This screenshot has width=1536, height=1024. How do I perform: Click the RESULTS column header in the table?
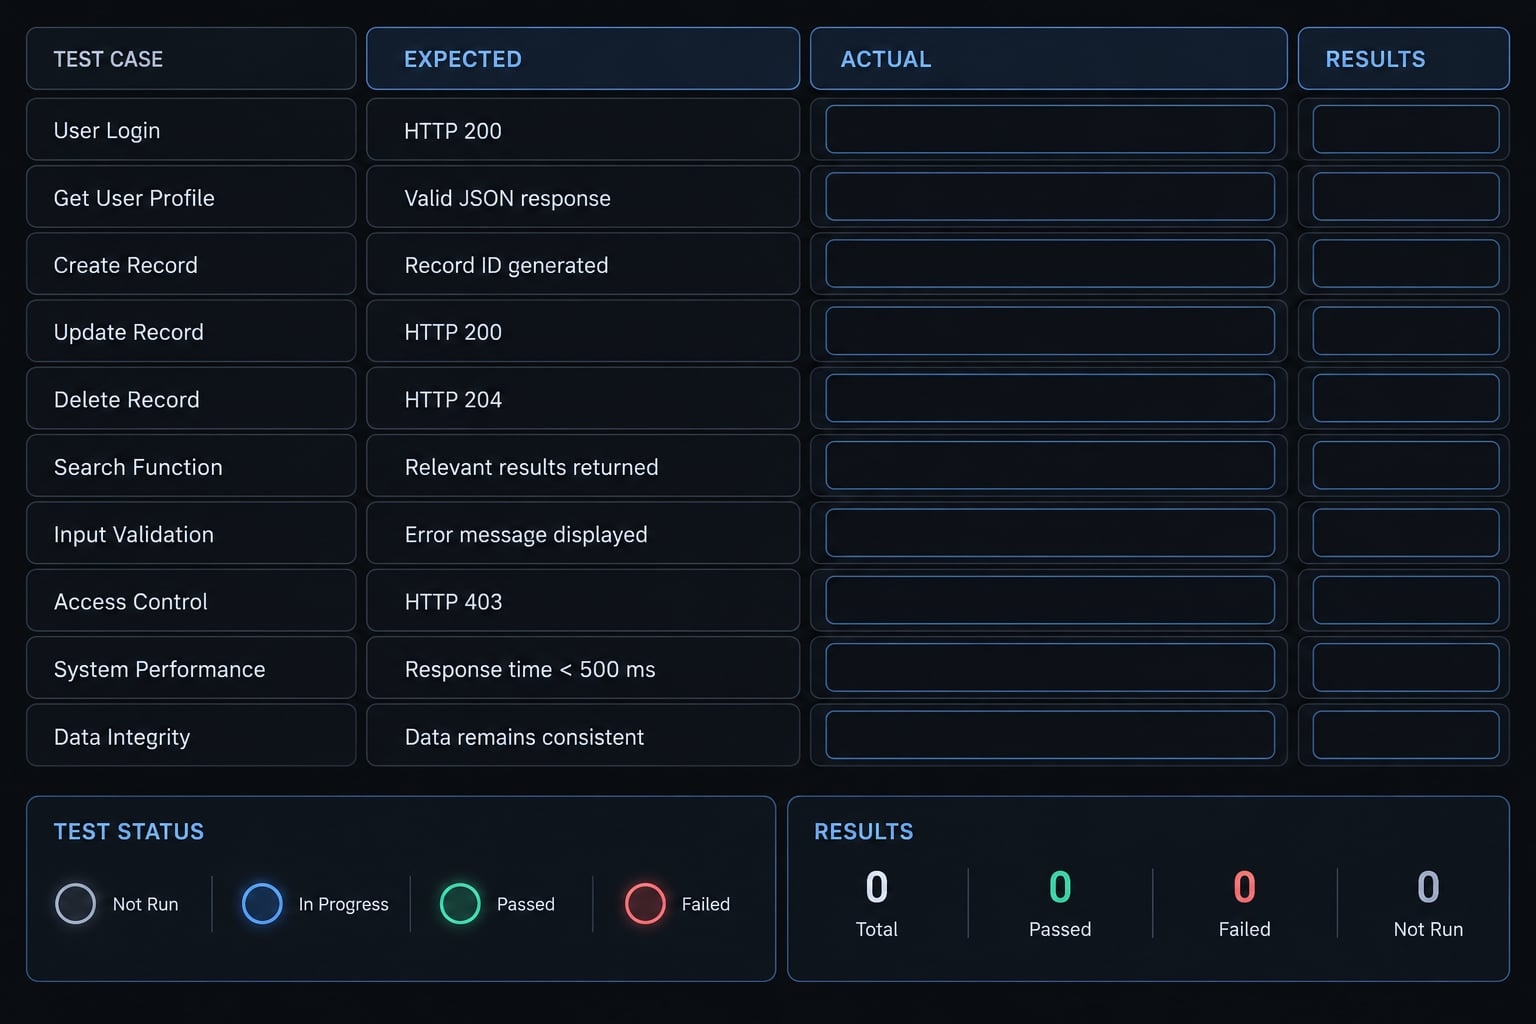point(1404,59)
